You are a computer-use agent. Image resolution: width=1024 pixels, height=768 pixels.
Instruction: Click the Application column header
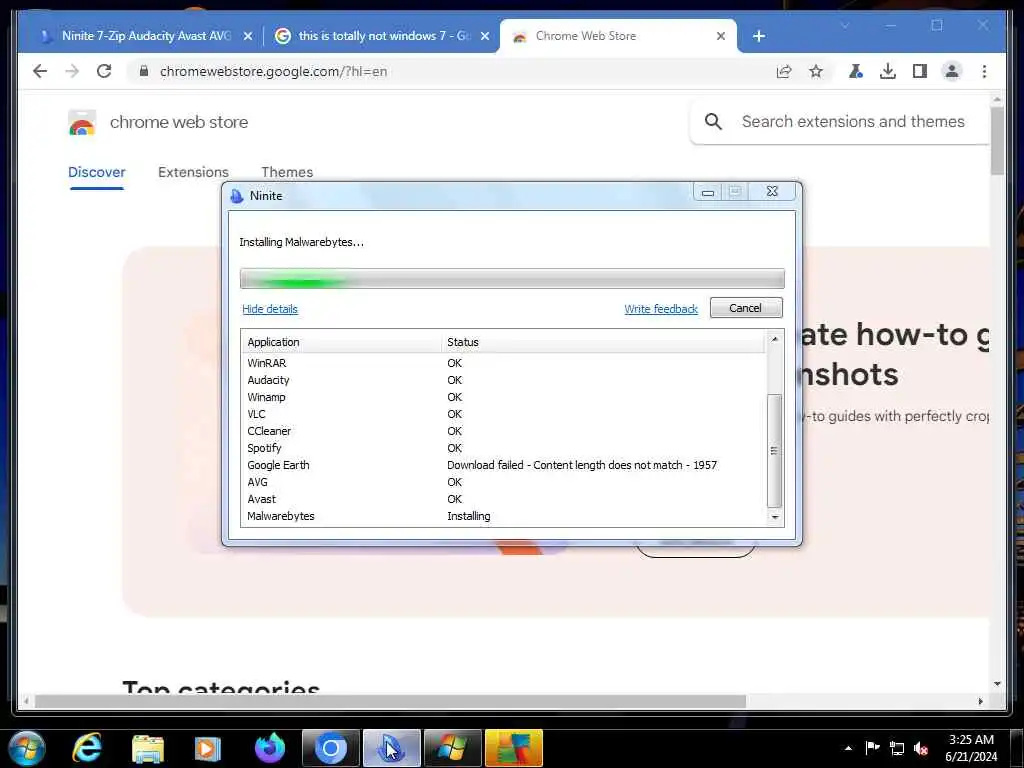342,342
